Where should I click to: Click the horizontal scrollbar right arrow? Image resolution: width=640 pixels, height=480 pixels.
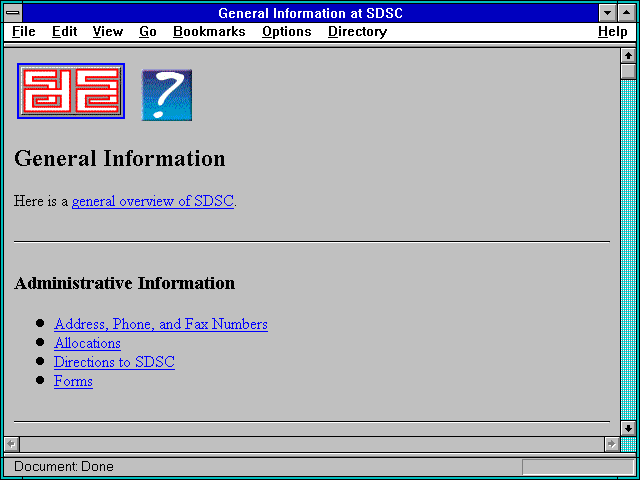point(612,444)
